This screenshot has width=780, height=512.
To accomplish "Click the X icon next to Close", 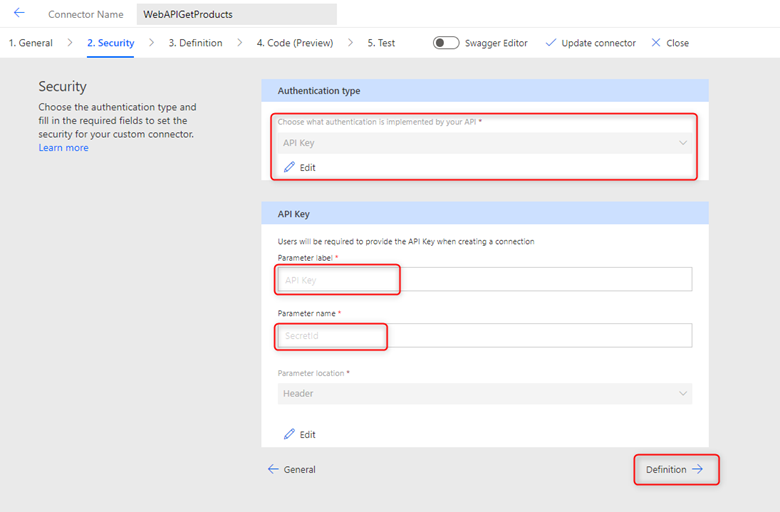I will 656,43.
